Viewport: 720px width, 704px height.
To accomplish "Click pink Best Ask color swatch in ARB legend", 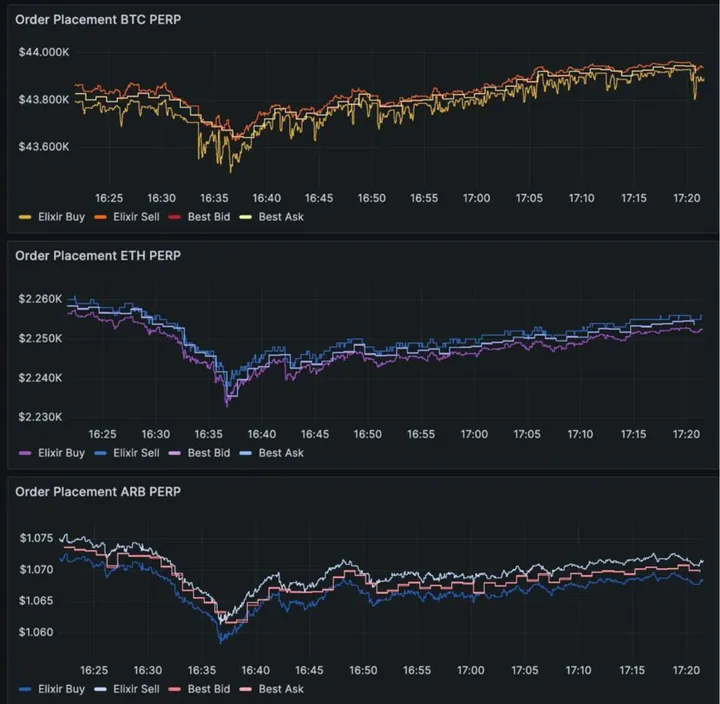I will pyautogui.click(x=246, y=689).
